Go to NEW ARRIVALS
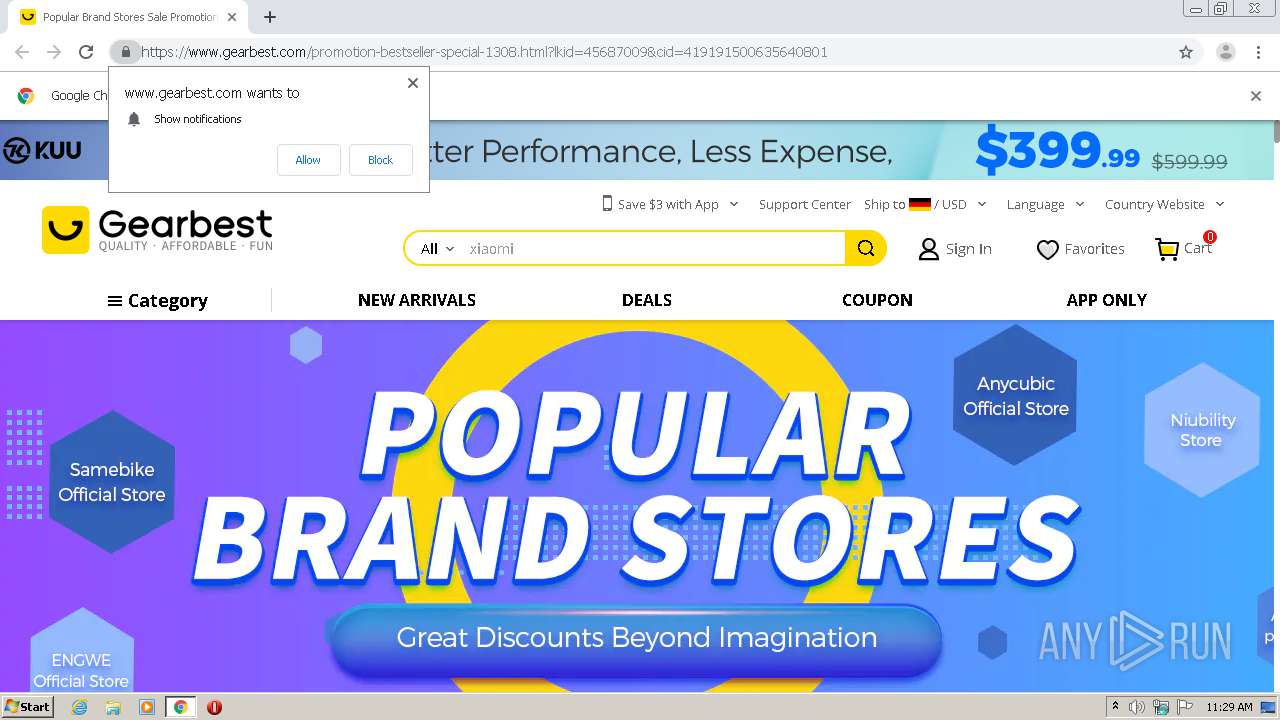This screenshot has width=1280, height=720. point(417,300)
